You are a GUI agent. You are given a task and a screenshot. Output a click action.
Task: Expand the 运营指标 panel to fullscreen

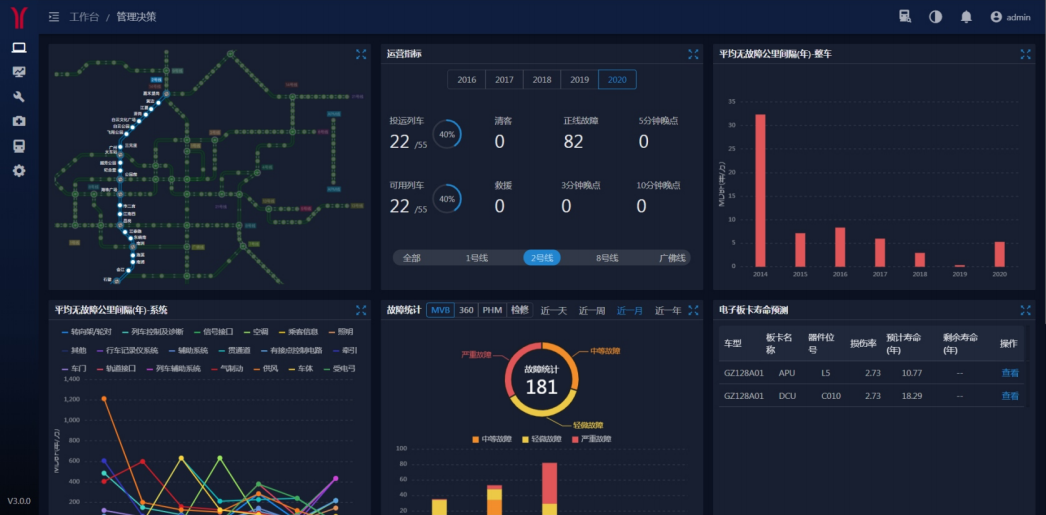coord(693,54)
